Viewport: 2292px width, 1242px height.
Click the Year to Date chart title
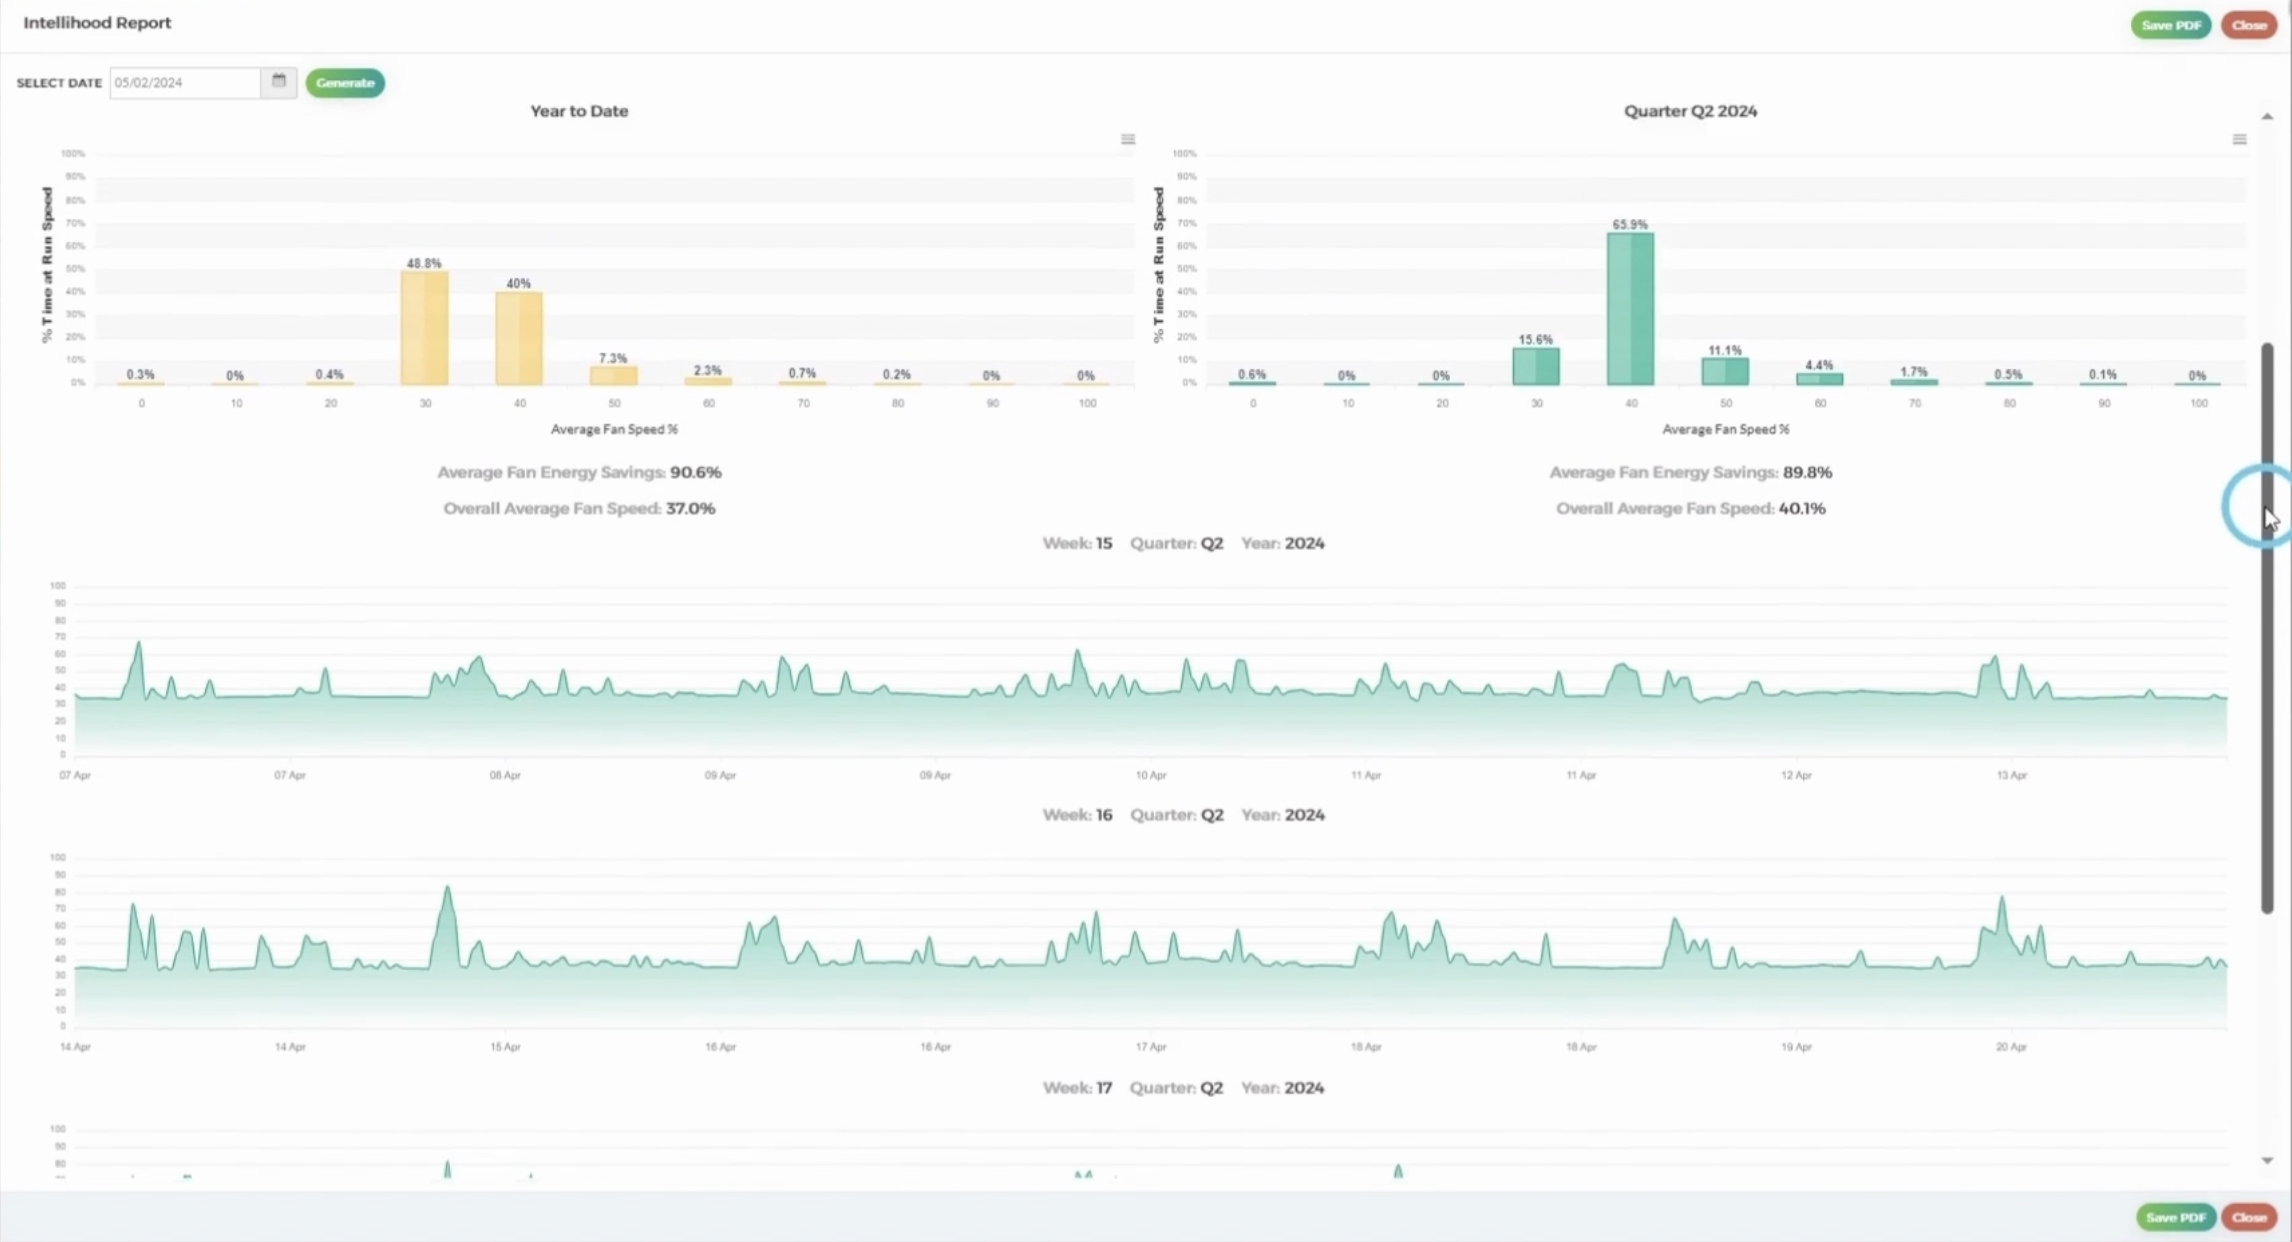coord(579,111)
